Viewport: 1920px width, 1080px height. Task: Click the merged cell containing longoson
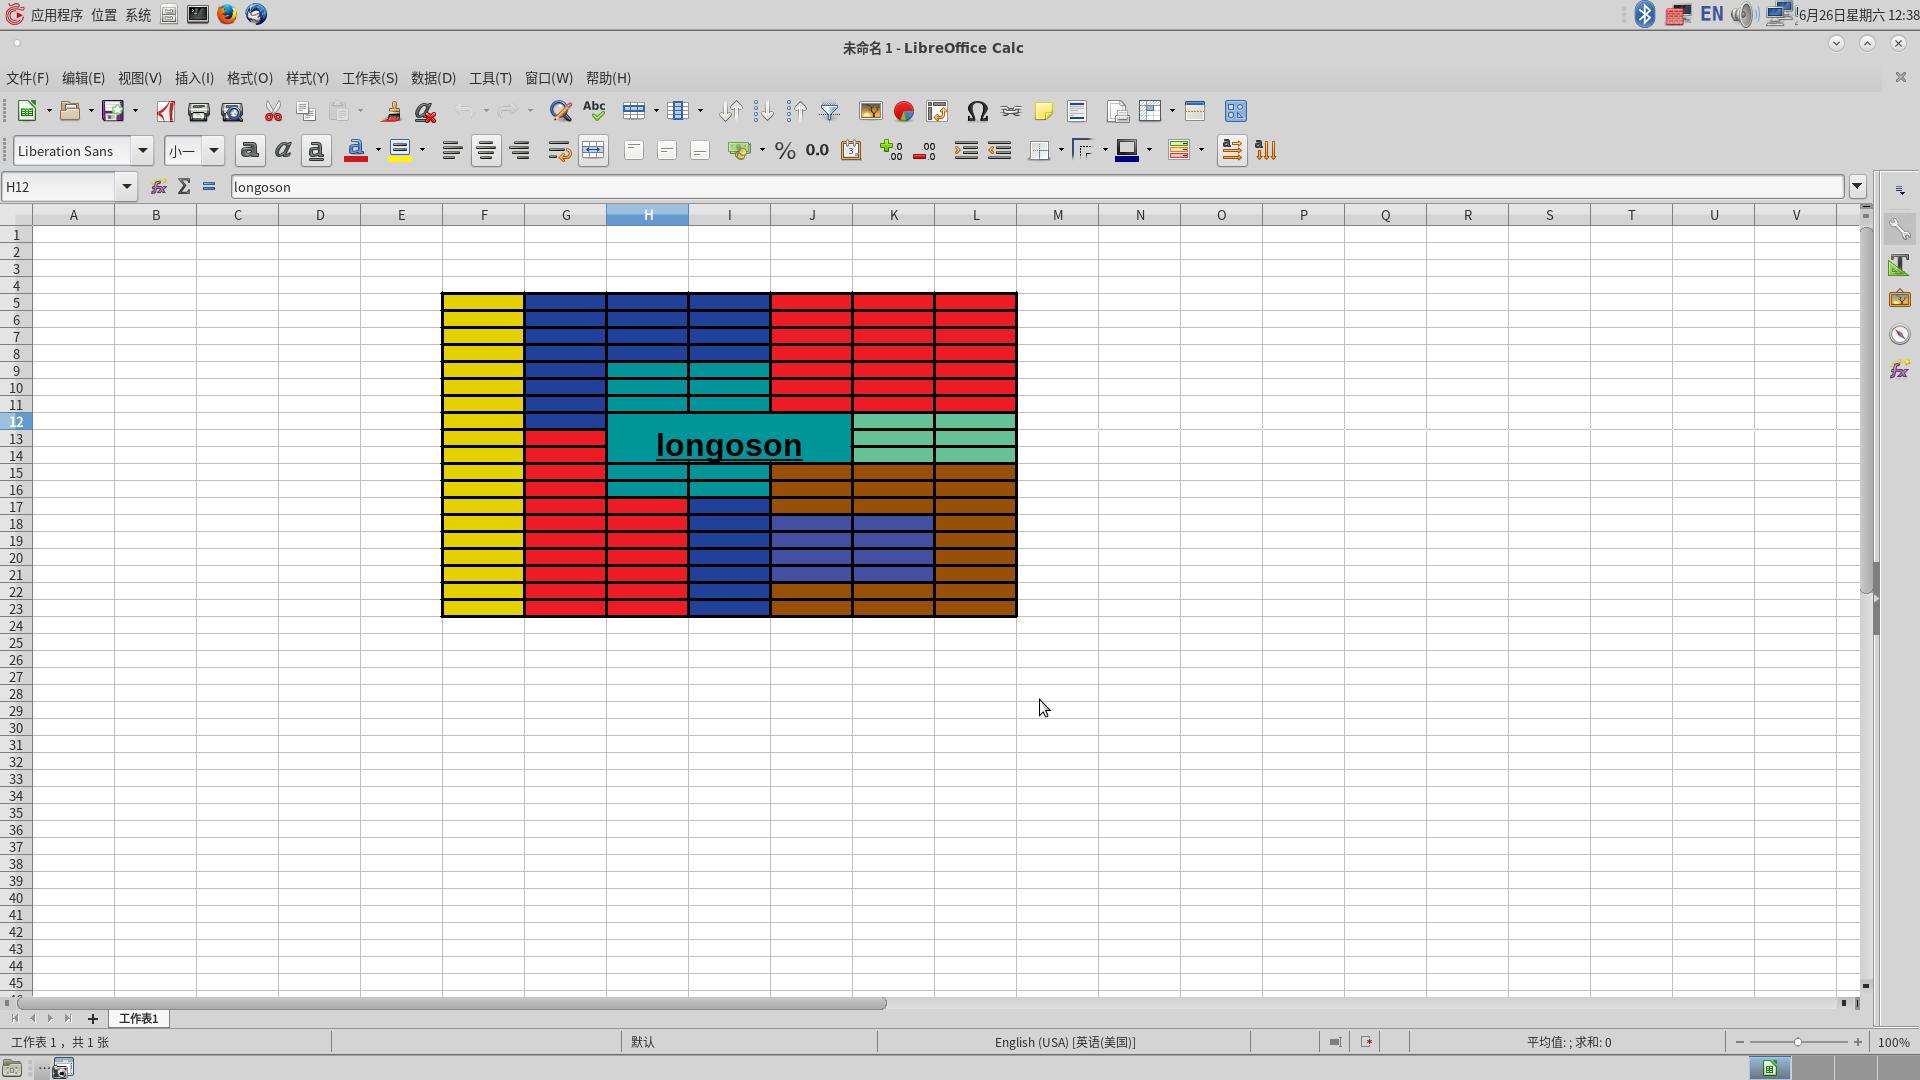[729, 439]
